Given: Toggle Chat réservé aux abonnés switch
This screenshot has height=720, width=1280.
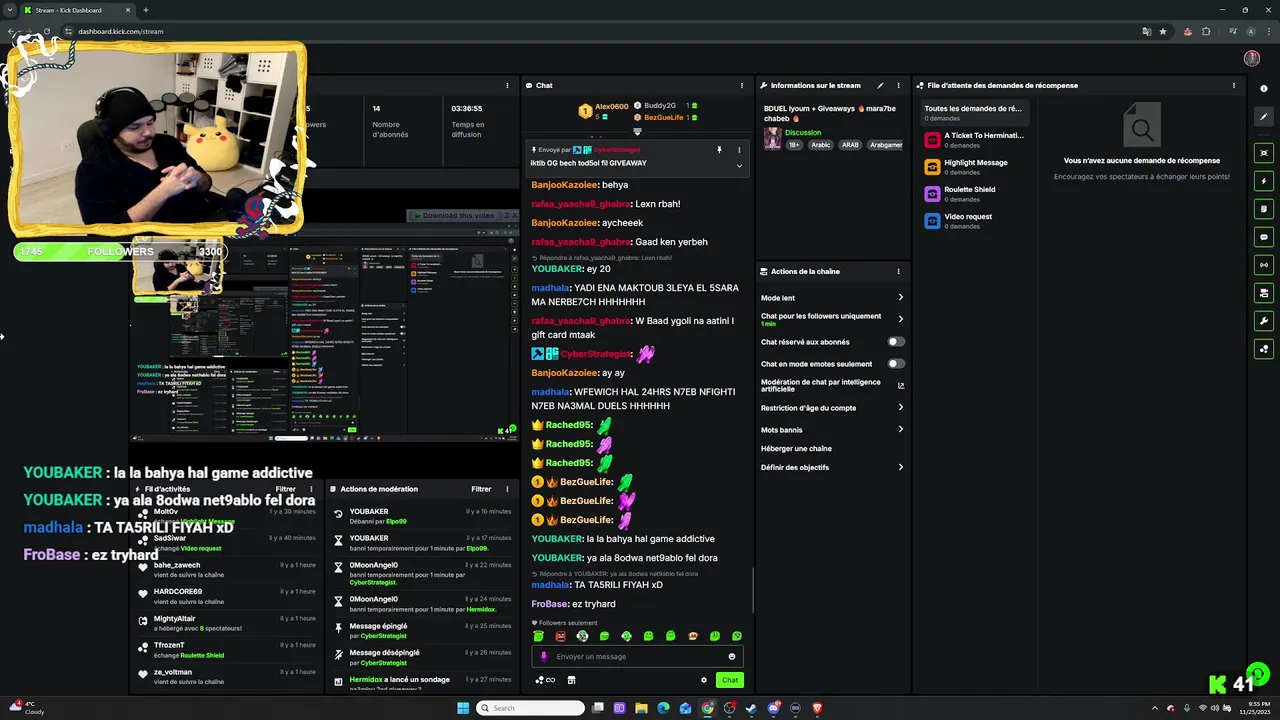Looking at the screenshot, I should coord(896,342).
